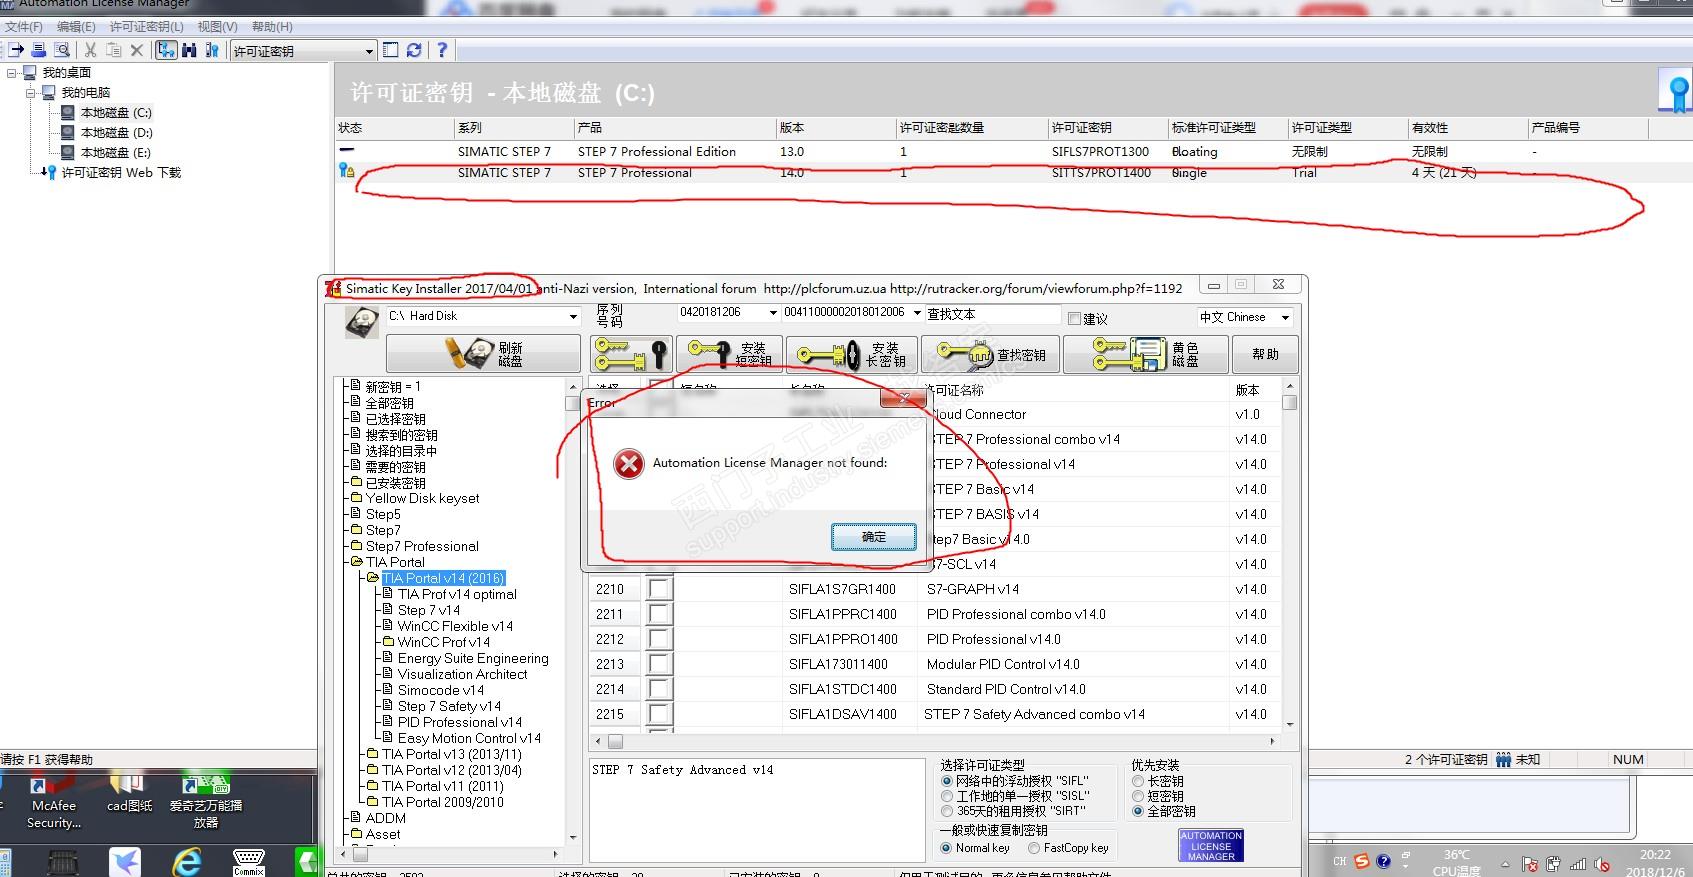Tick the checkbox in row 2212
Image resolution: width=1693 pixels, height=877 pixels.
(x=659, y=639)
